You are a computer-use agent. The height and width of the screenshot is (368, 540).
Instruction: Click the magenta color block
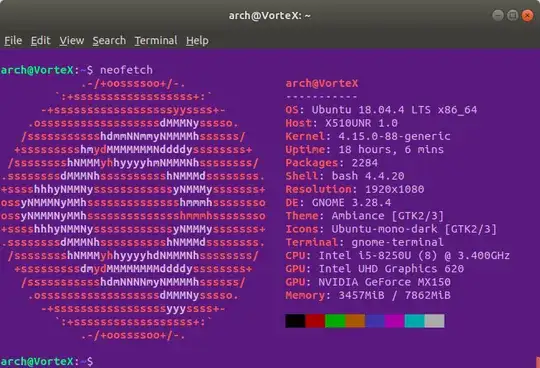pos(395,321)
